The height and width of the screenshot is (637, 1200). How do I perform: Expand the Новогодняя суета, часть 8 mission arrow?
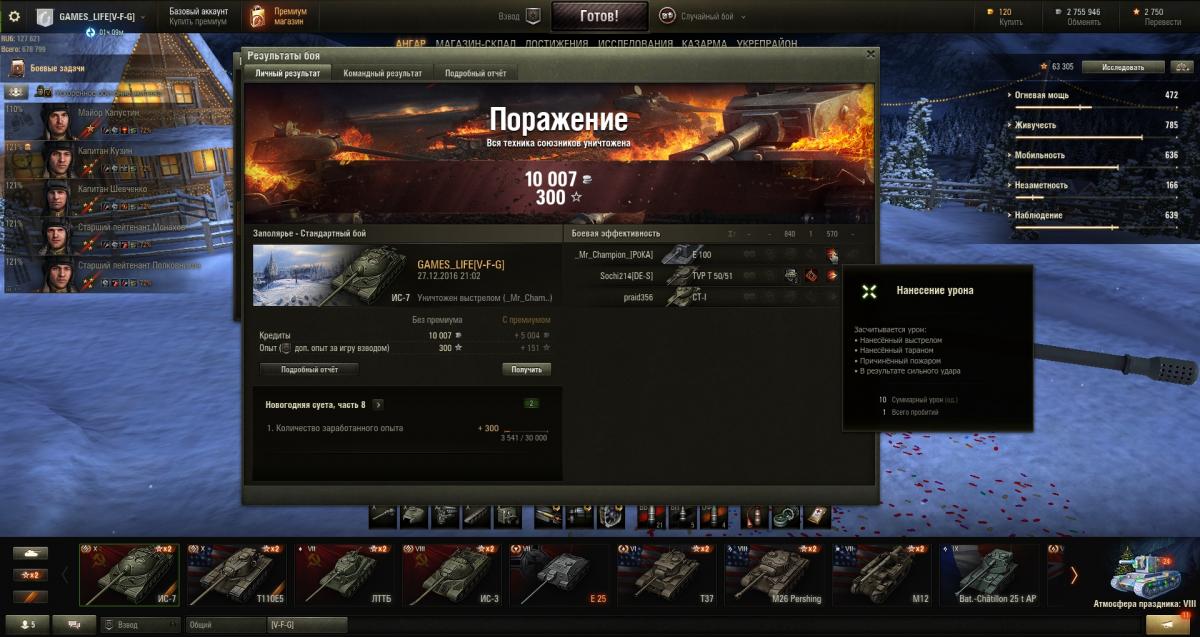(x=378, y=405)
